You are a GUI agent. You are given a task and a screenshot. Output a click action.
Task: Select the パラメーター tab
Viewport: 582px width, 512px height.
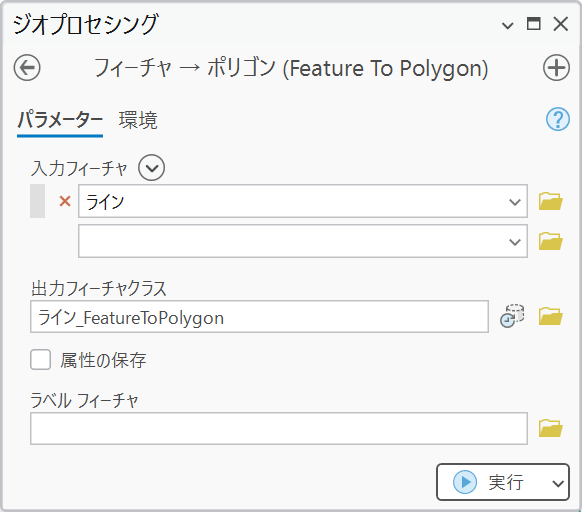[60, 120]
